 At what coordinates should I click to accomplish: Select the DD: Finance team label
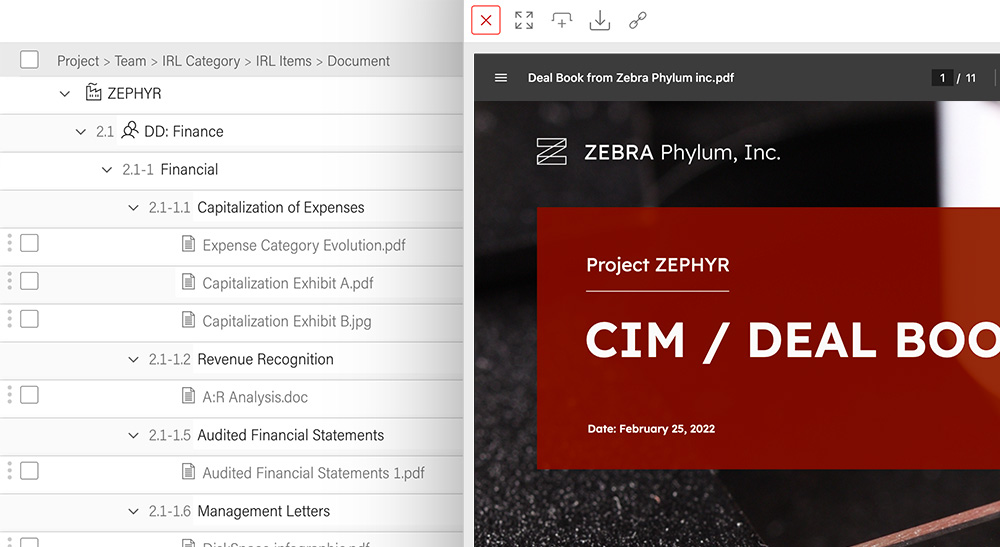(184, 131)
